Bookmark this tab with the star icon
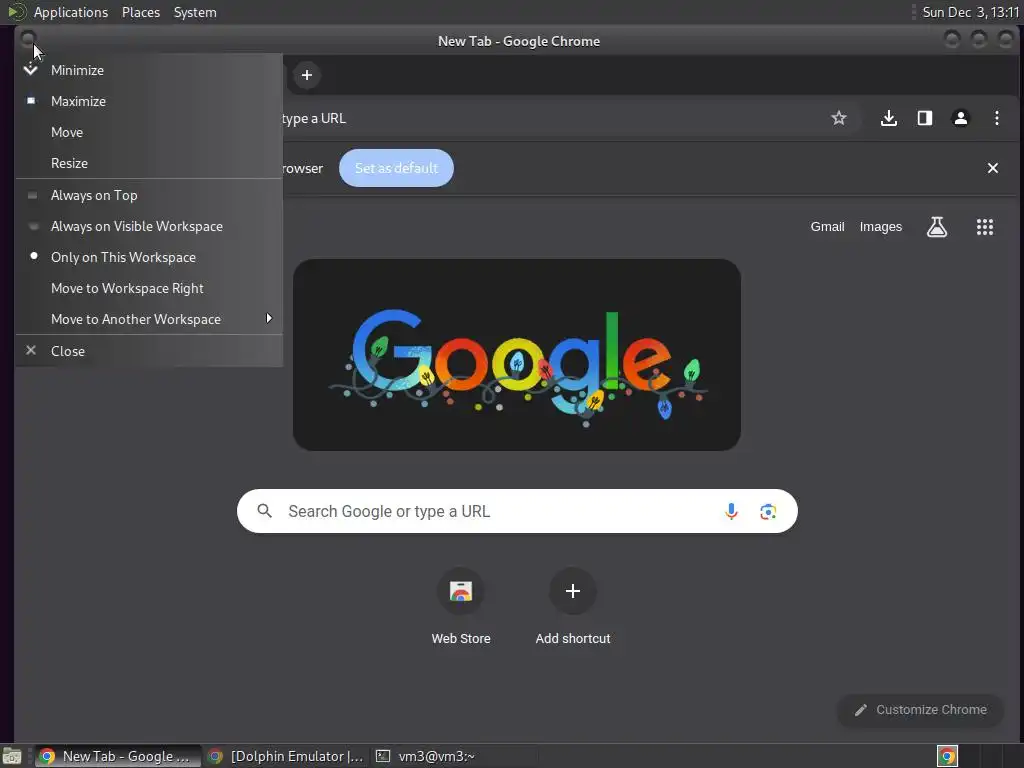 click(x=839, y=118)
